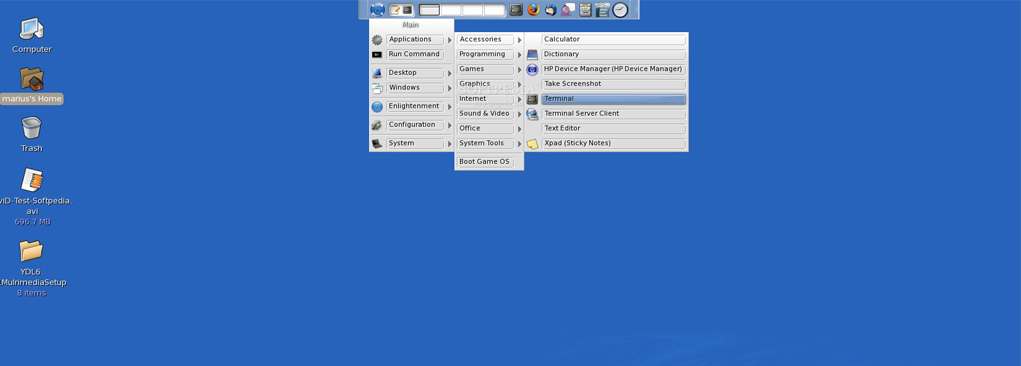Click the checklist icon beside the clock
This screenshot has width=1021, height=366.
click(x=602, y=10)
